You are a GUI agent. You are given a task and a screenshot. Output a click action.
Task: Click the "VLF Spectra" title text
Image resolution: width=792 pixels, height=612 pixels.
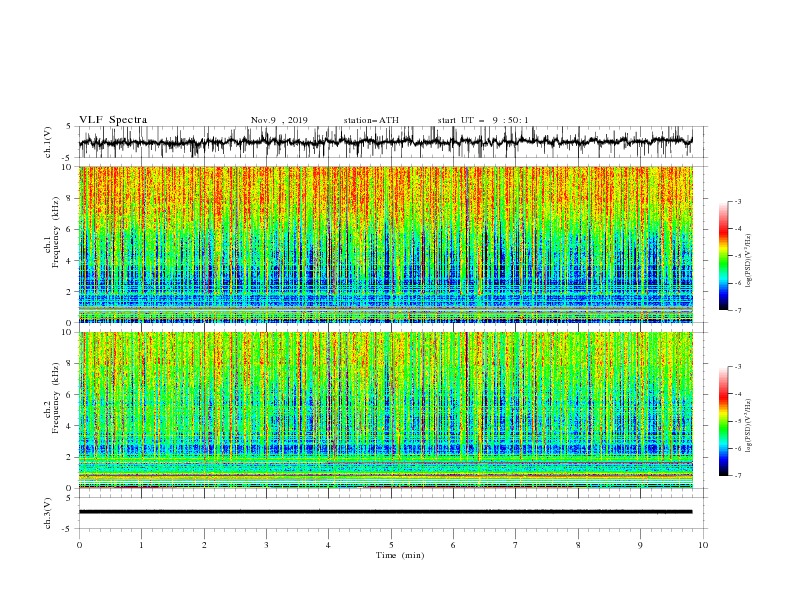tap(113, 120)
